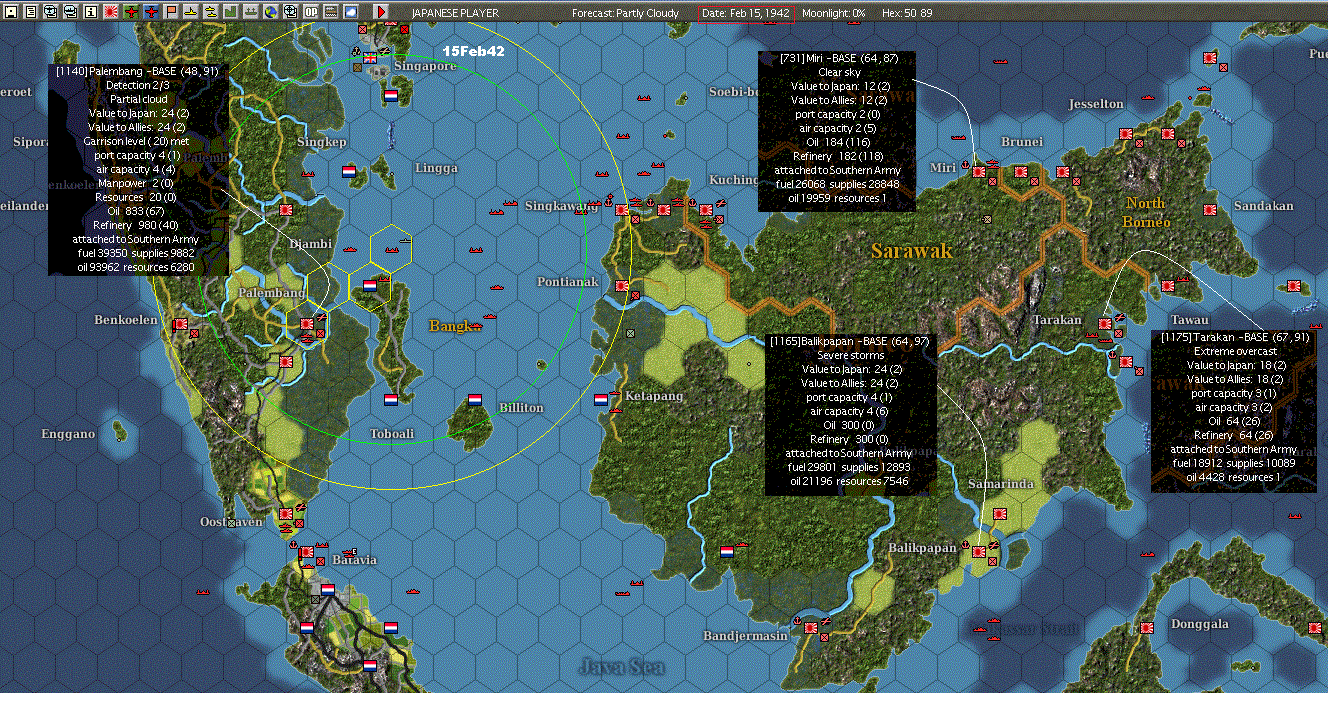Click the 'Date: Feb 15, 1942' box

point(746,13)
